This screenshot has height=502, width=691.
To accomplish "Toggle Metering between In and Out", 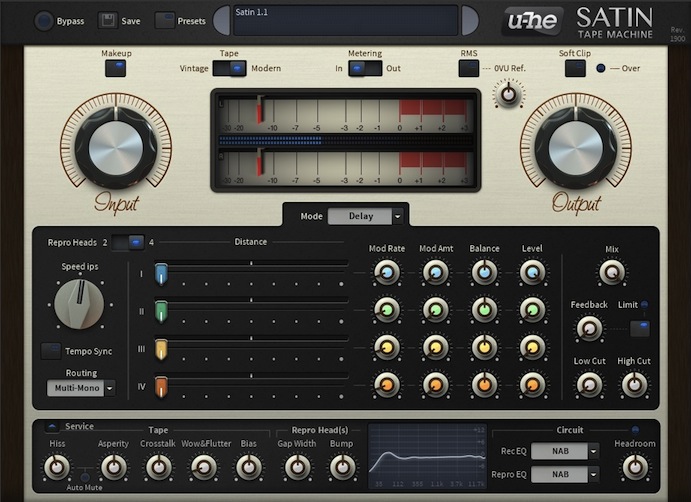I will pyautogui.click(x=365, y=68).
